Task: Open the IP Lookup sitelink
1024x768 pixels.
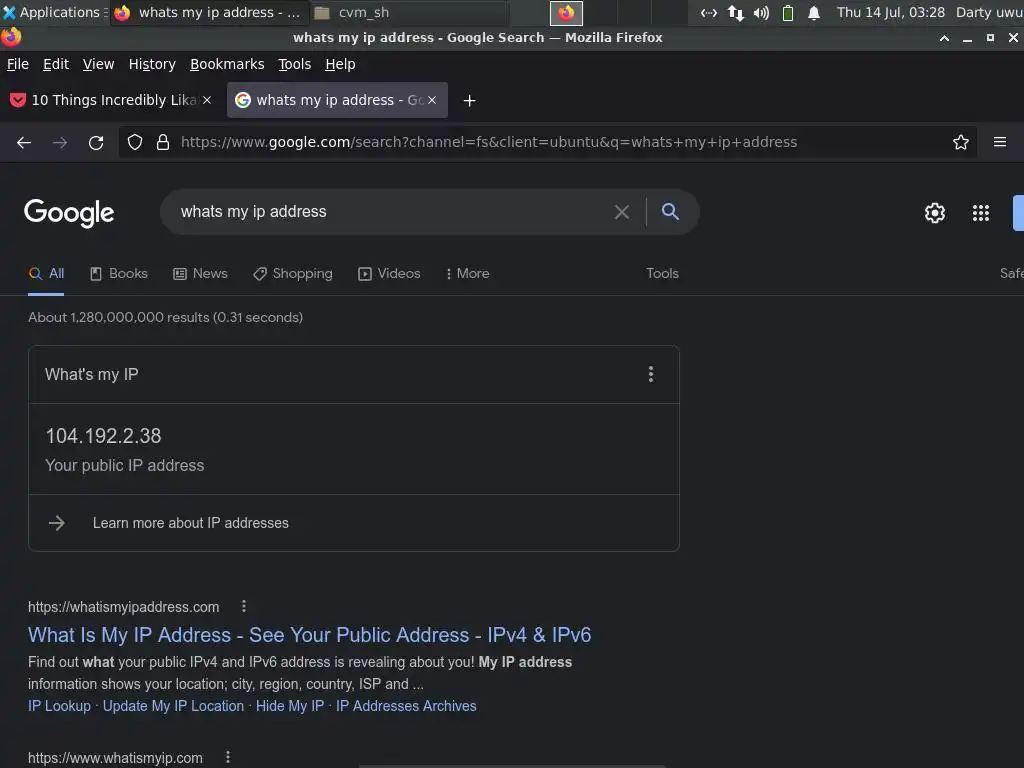Action: (59, 706)
